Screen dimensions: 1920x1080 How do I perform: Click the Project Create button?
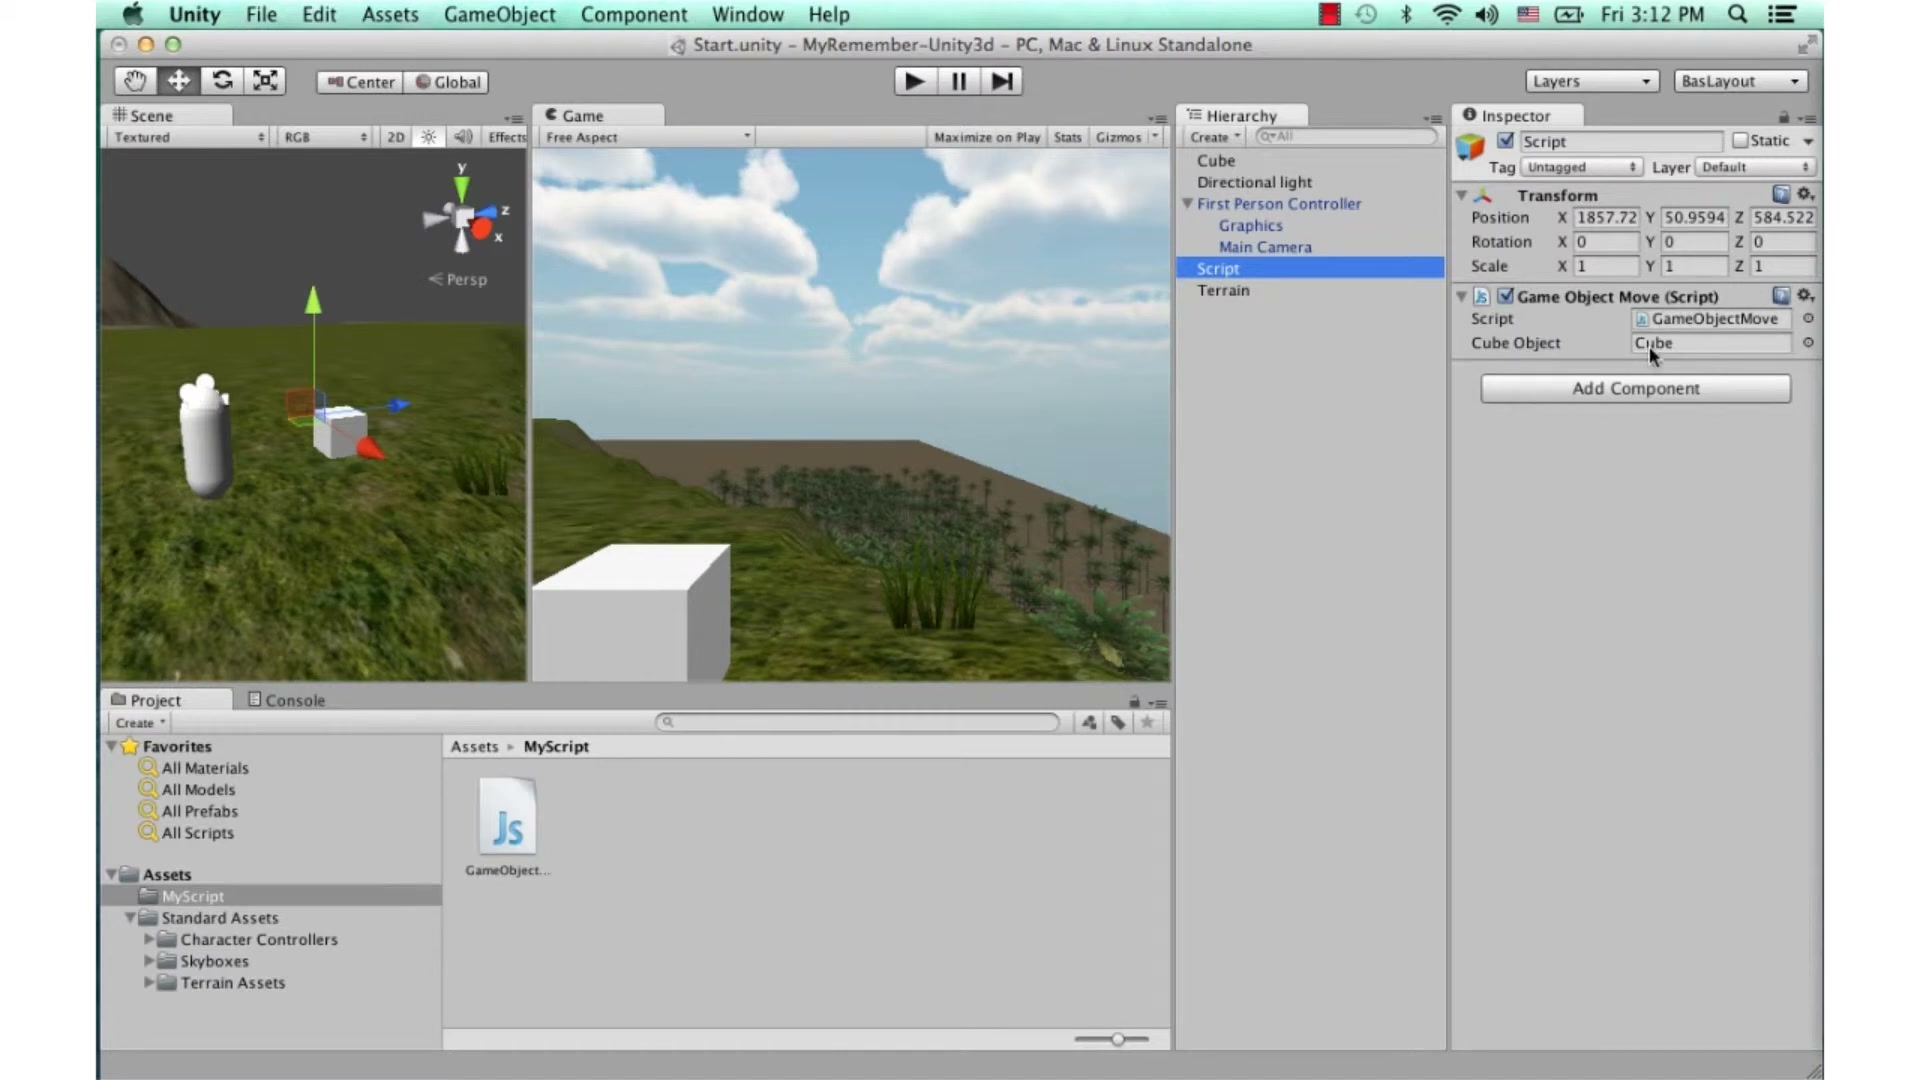coord(139,723)
